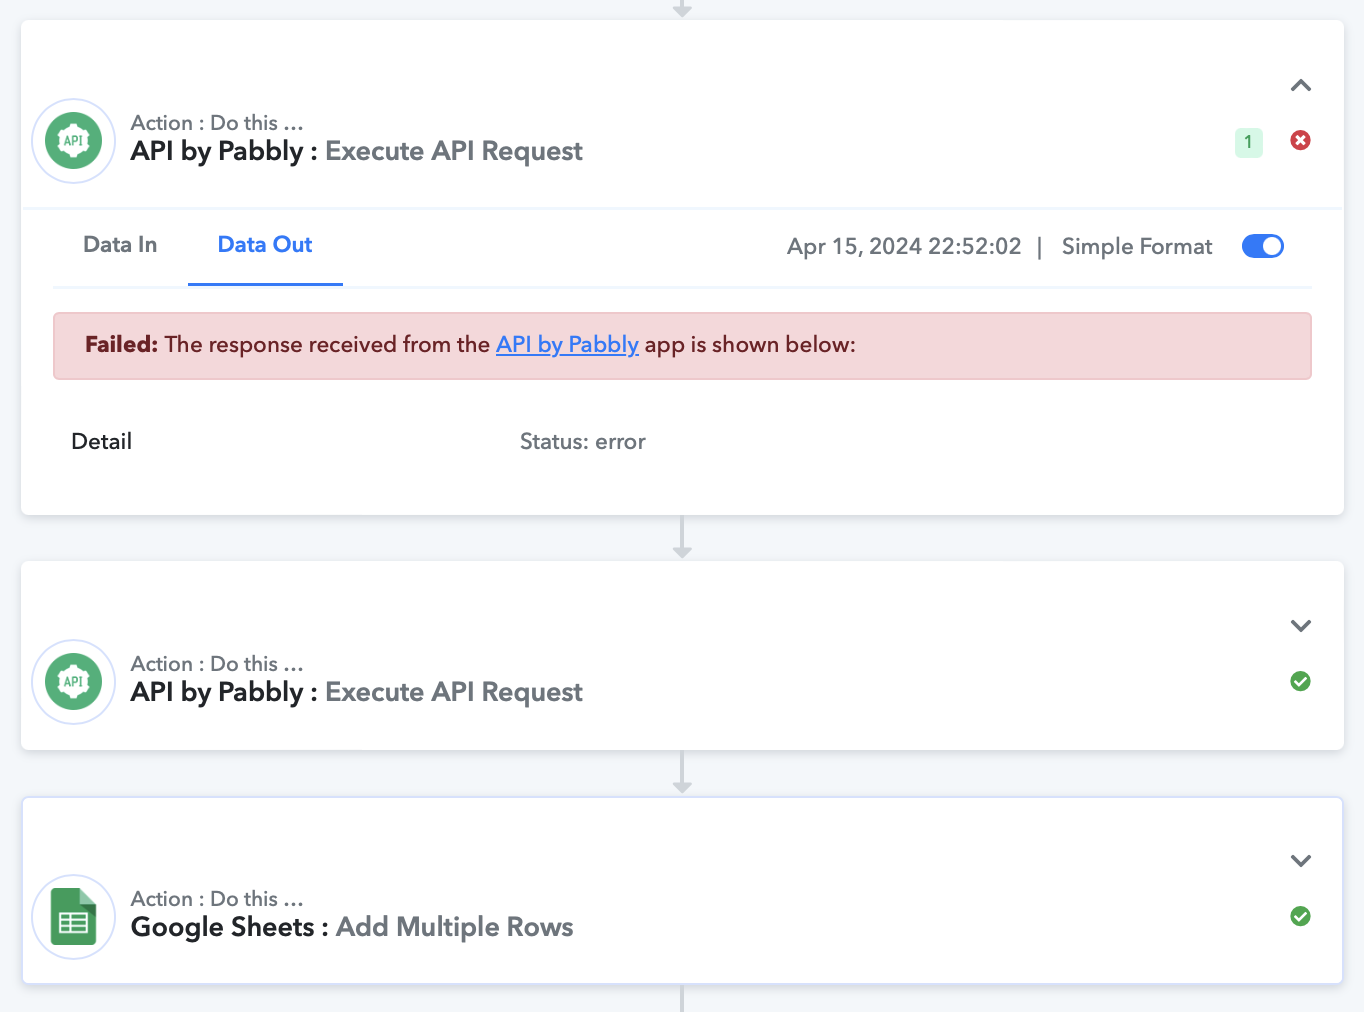1364x1012 pixels.
Task: Click the green success check on Google Sheets step
Action: click(1300, 916)
